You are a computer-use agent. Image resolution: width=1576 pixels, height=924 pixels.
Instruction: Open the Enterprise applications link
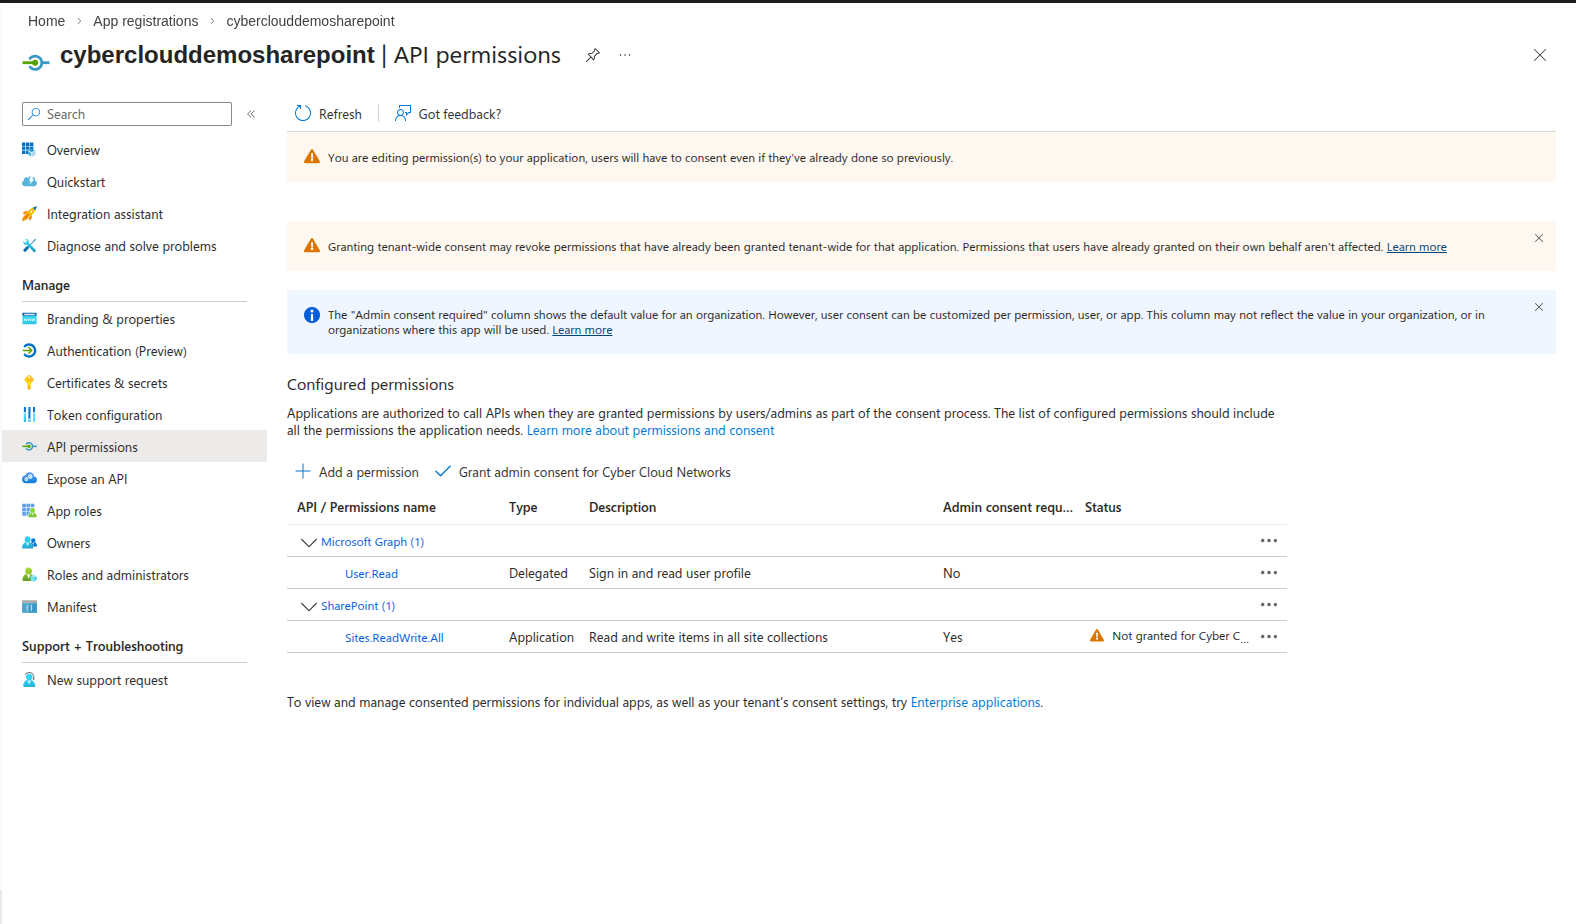coord(975,703)
